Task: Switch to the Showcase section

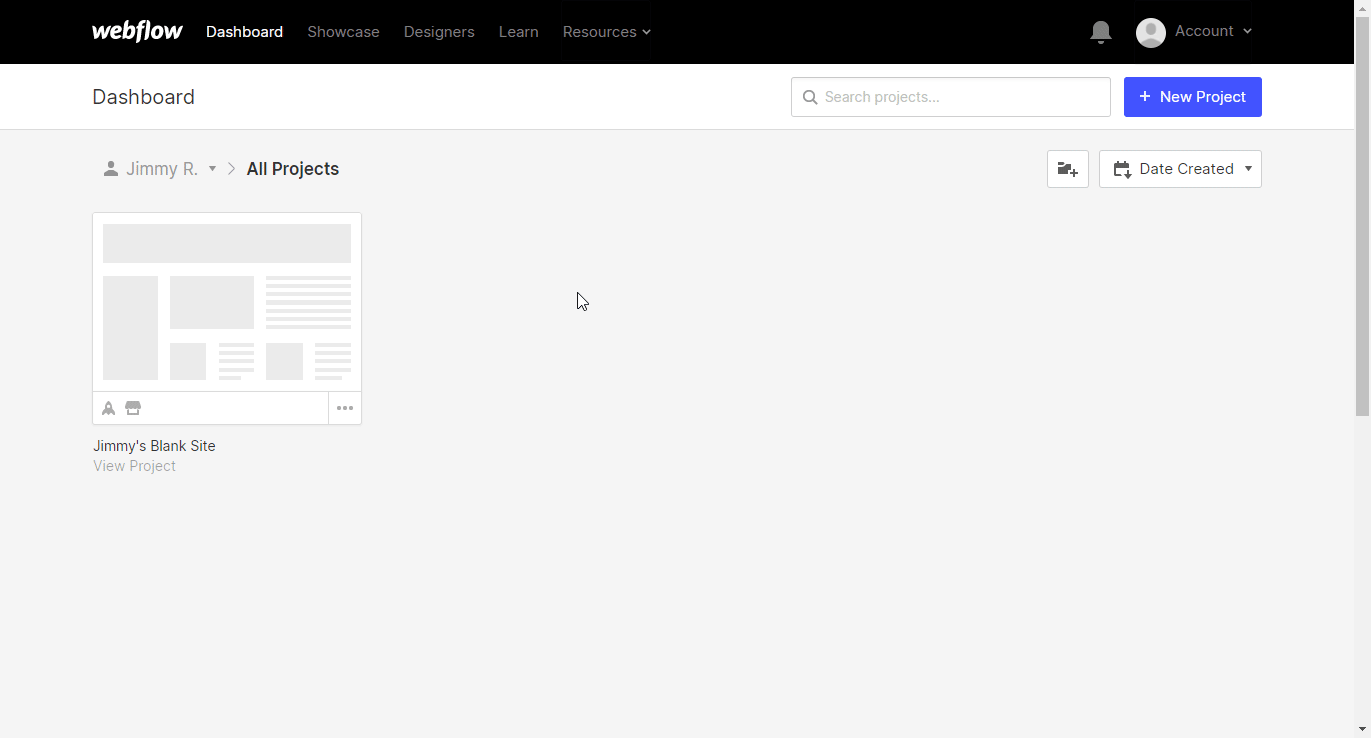Action: pyautogui.click(x=343, y=31)
